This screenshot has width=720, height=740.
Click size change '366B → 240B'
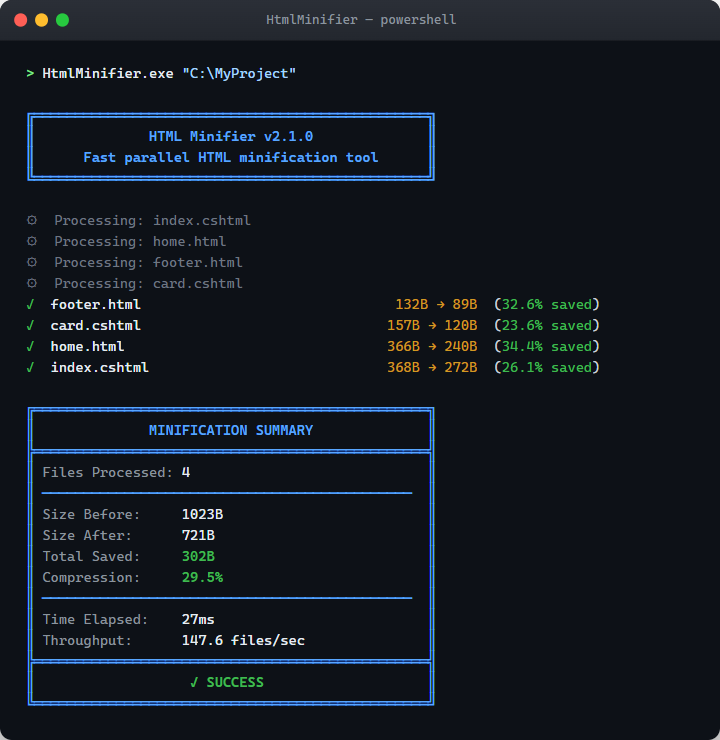tap(432, 346)
